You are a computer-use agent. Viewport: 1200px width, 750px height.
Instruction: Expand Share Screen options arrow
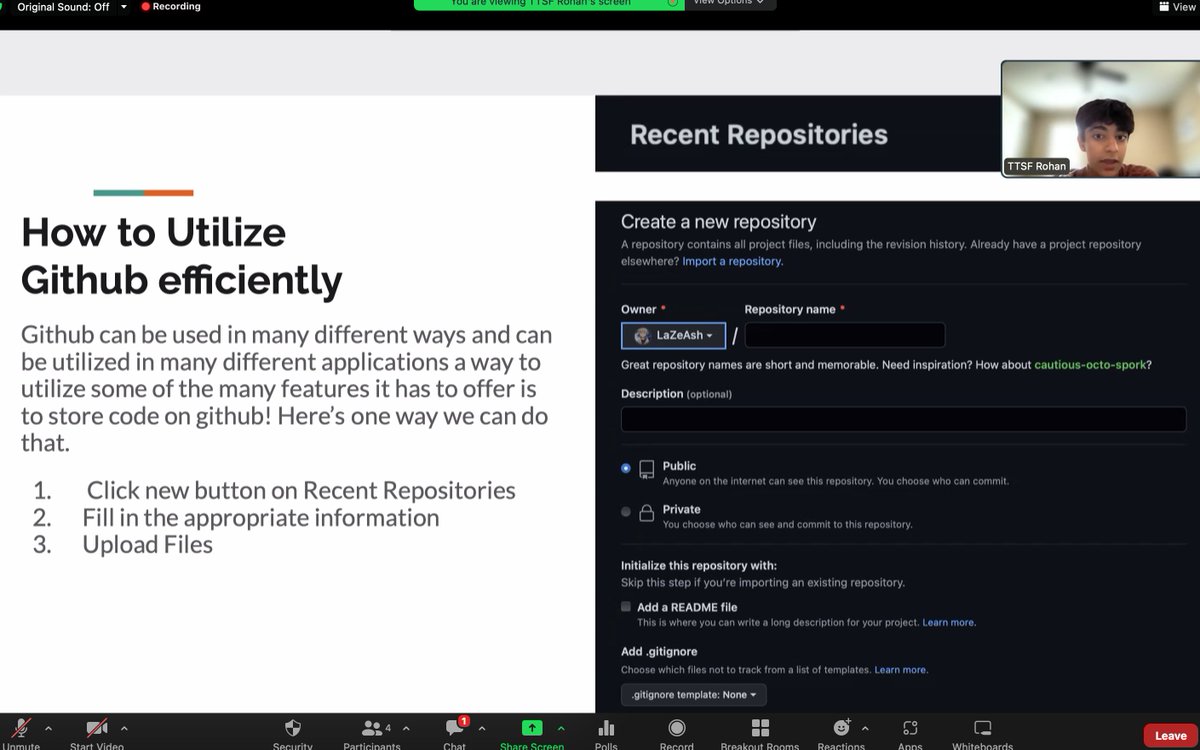click(561, 728)
